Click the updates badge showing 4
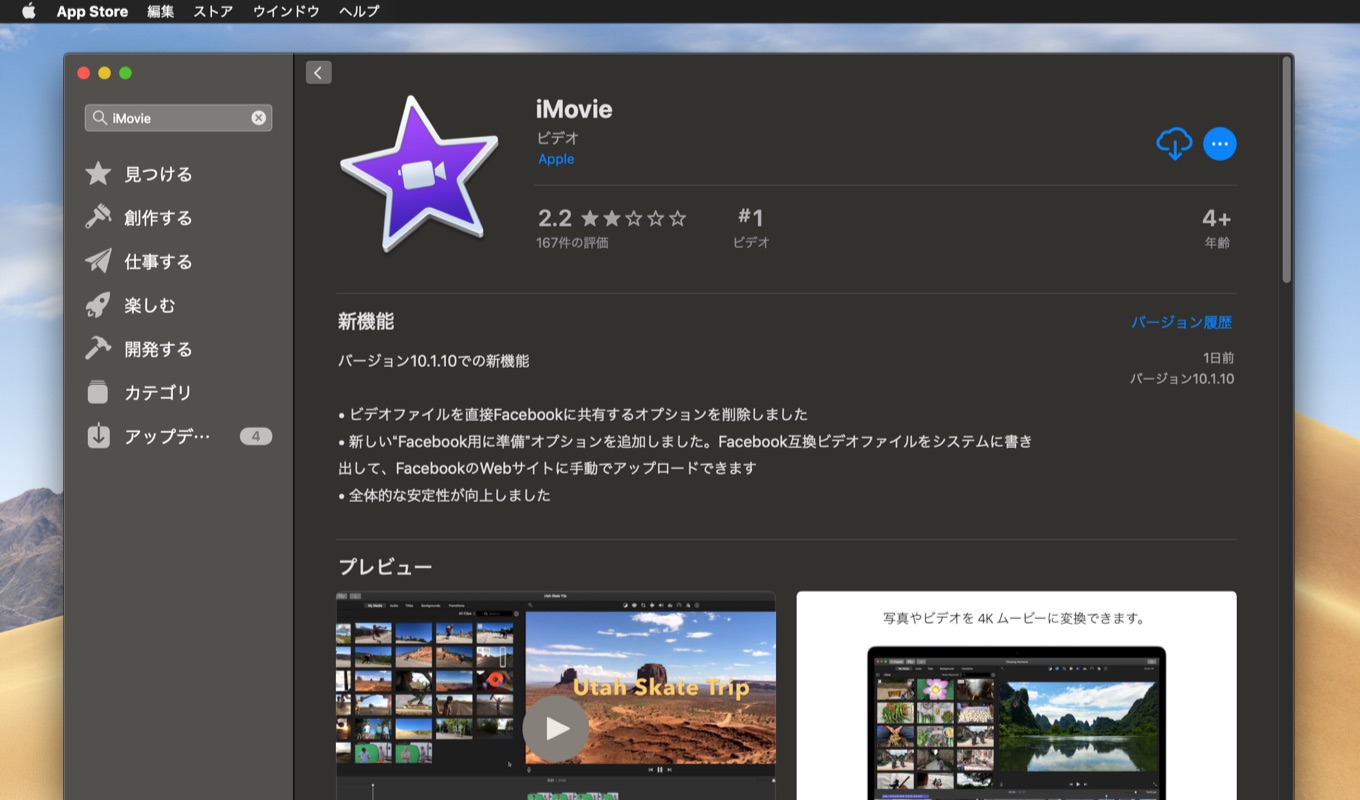This screenshot has width=1360, height=800. (256, 436)
